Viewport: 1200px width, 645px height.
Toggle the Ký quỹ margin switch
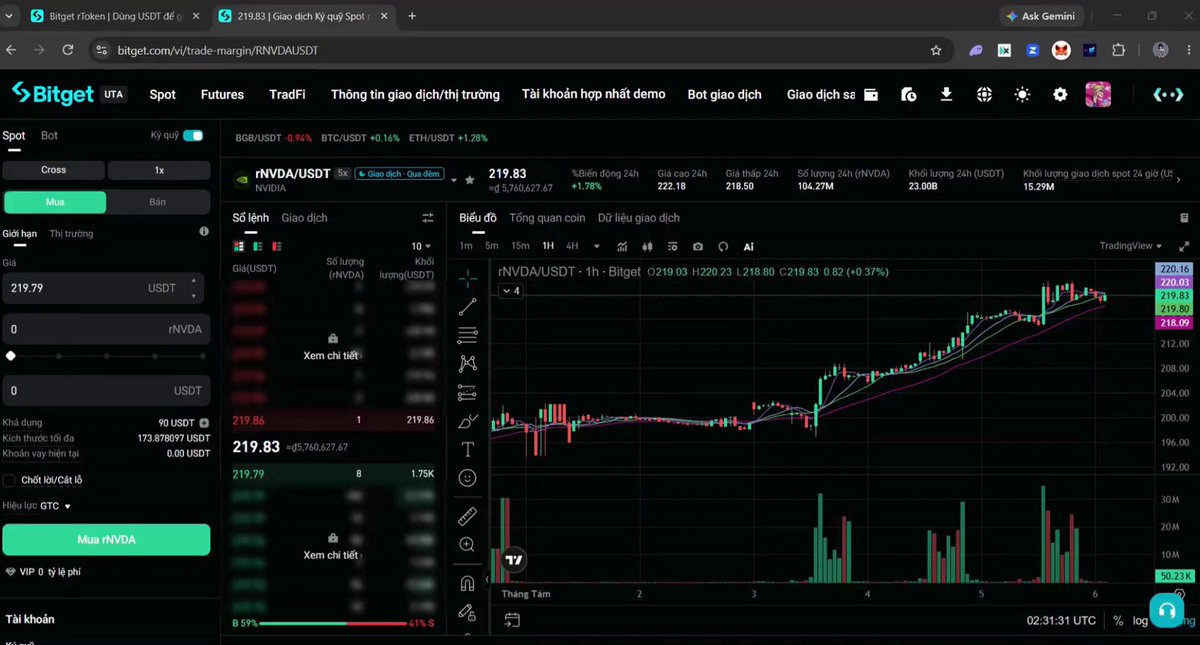(193, 135)
